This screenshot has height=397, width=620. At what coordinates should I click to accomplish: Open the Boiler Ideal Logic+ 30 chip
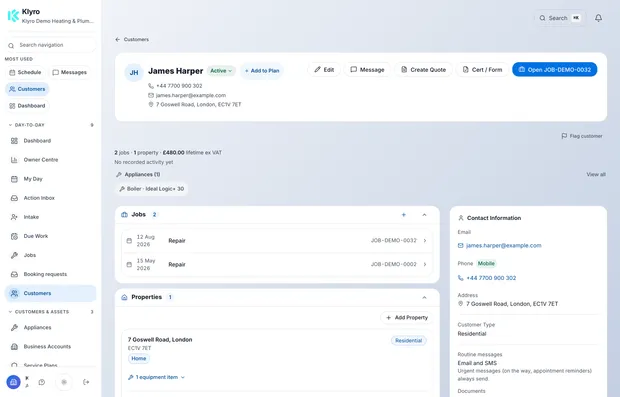point(152,189)
